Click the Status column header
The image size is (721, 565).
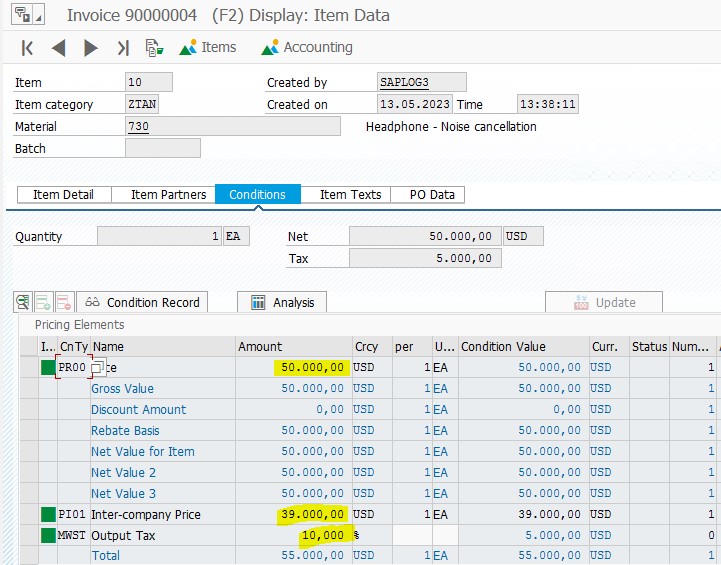(x=649, y=347)
